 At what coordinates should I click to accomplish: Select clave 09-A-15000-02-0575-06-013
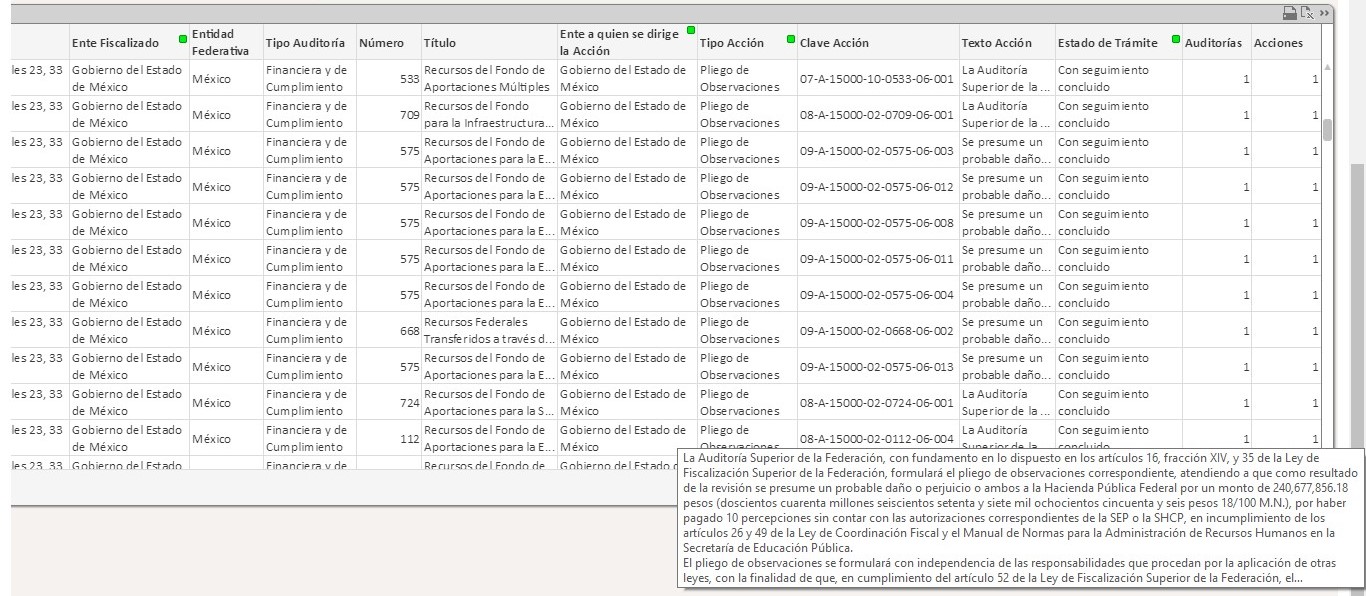[x=877, y=366]
